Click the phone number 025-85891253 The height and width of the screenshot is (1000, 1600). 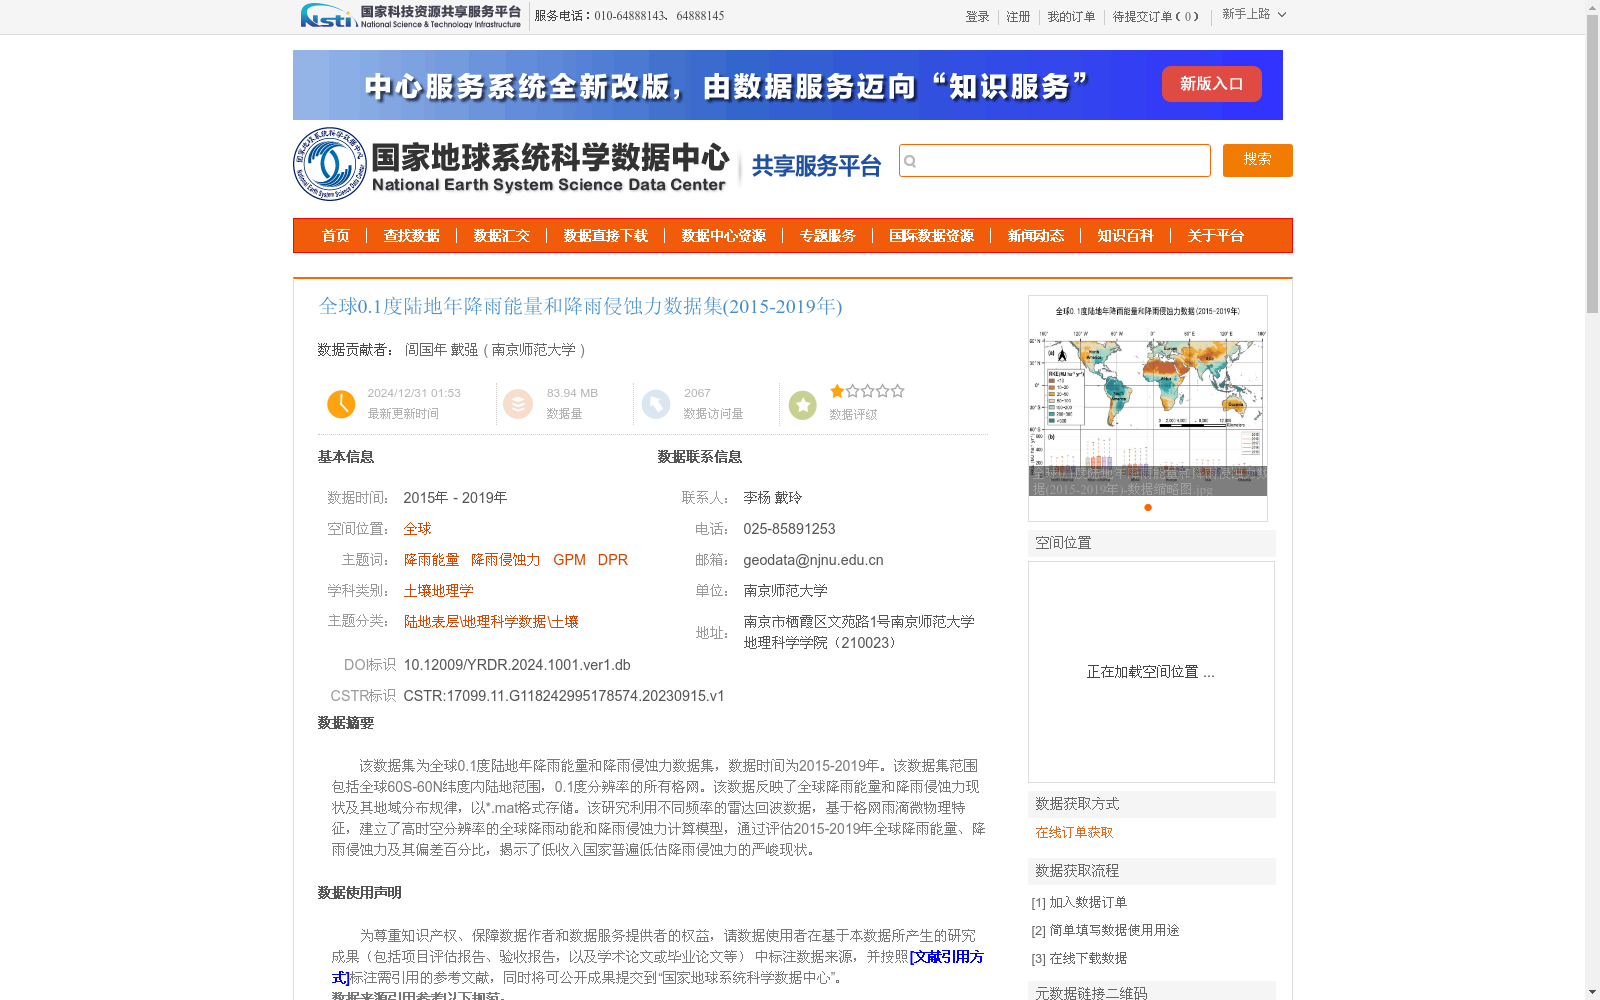[789, 529]
